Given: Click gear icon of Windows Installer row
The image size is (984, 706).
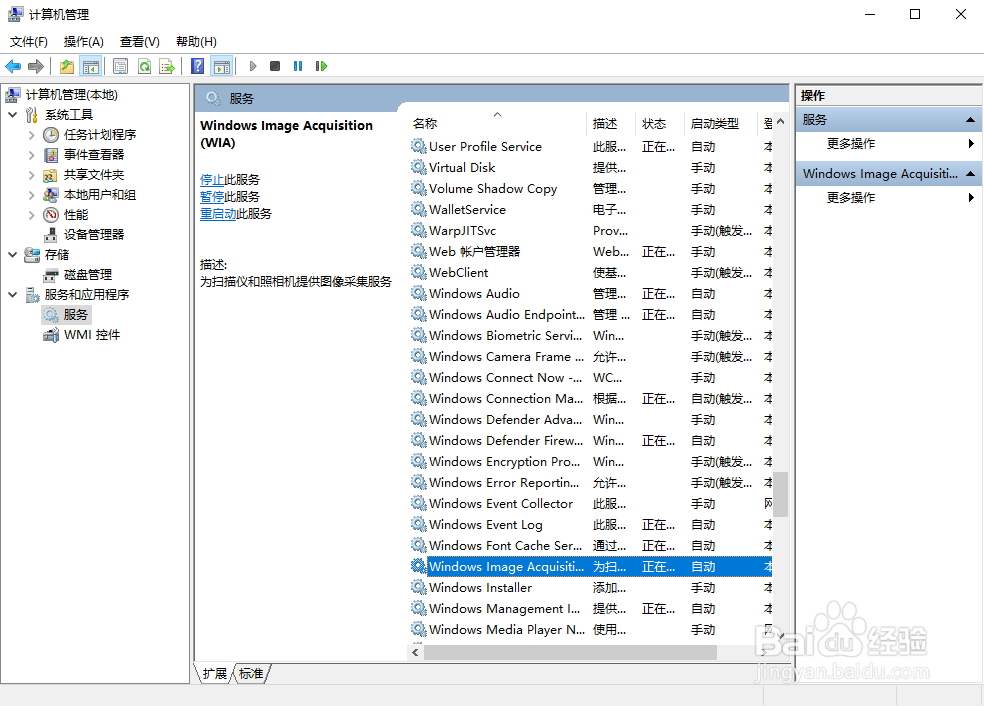Looking at the screenshot, I should click(419, 587).
